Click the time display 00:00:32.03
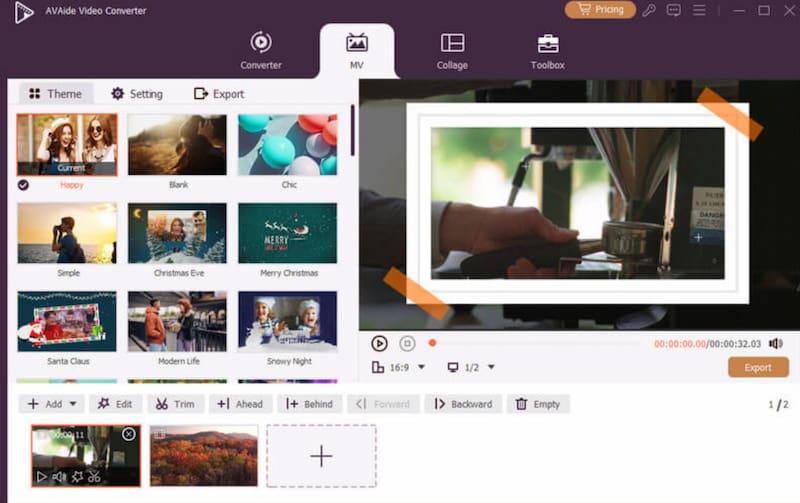The image size is (800, 503). 735,344
